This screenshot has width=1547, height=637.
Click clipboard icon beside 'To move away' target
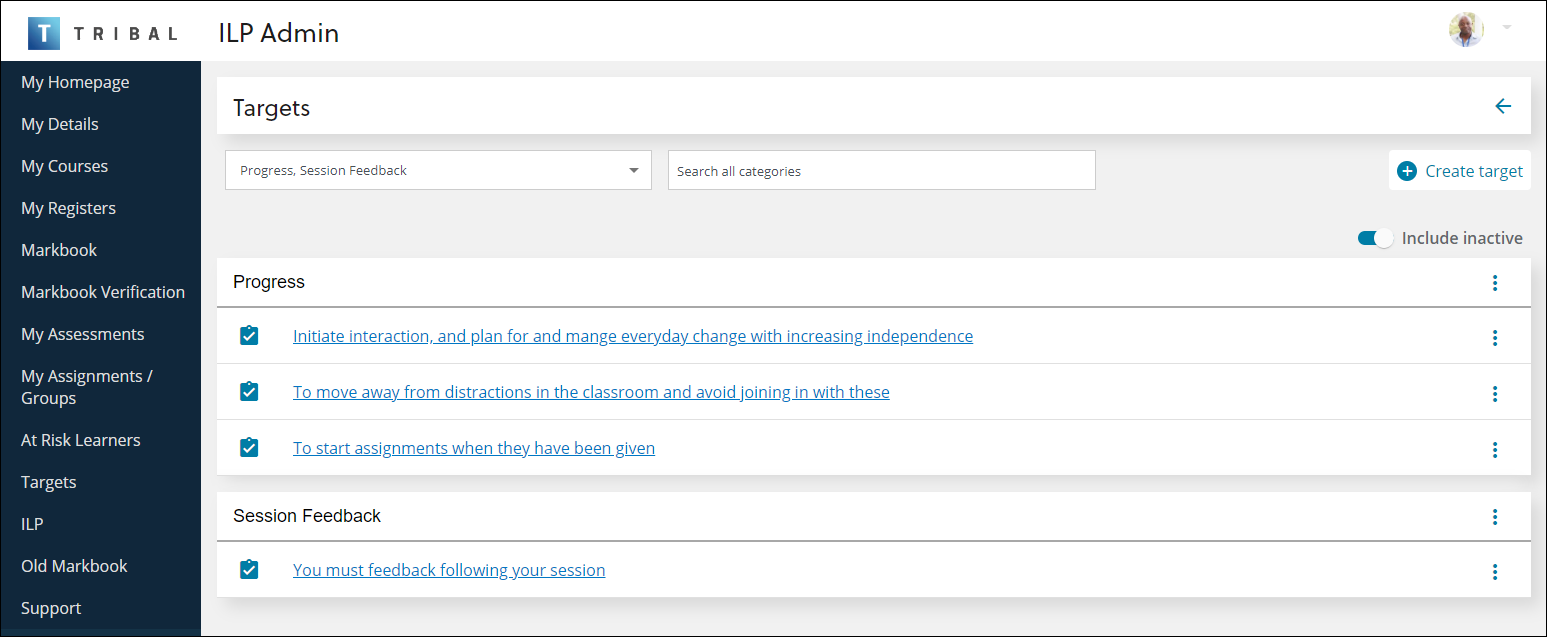pos(250,392)
